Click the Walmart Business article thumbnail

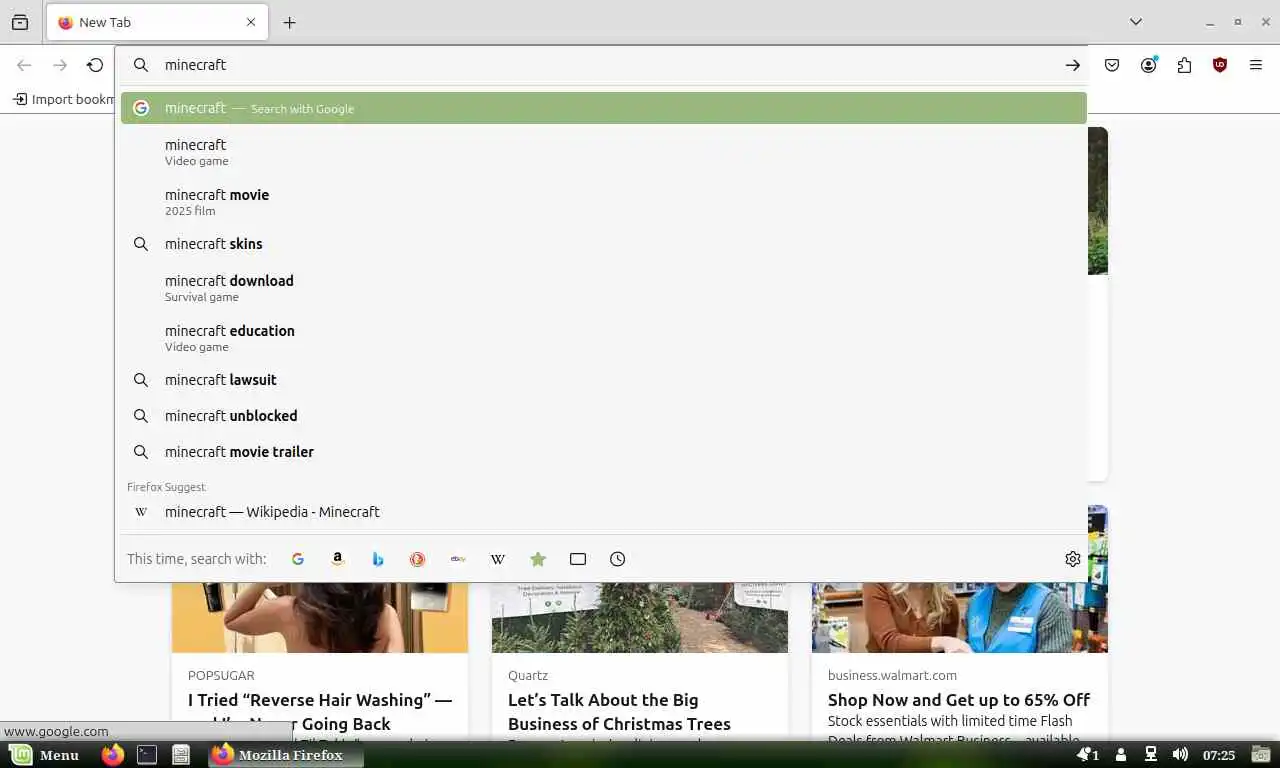tap(960, 618)
